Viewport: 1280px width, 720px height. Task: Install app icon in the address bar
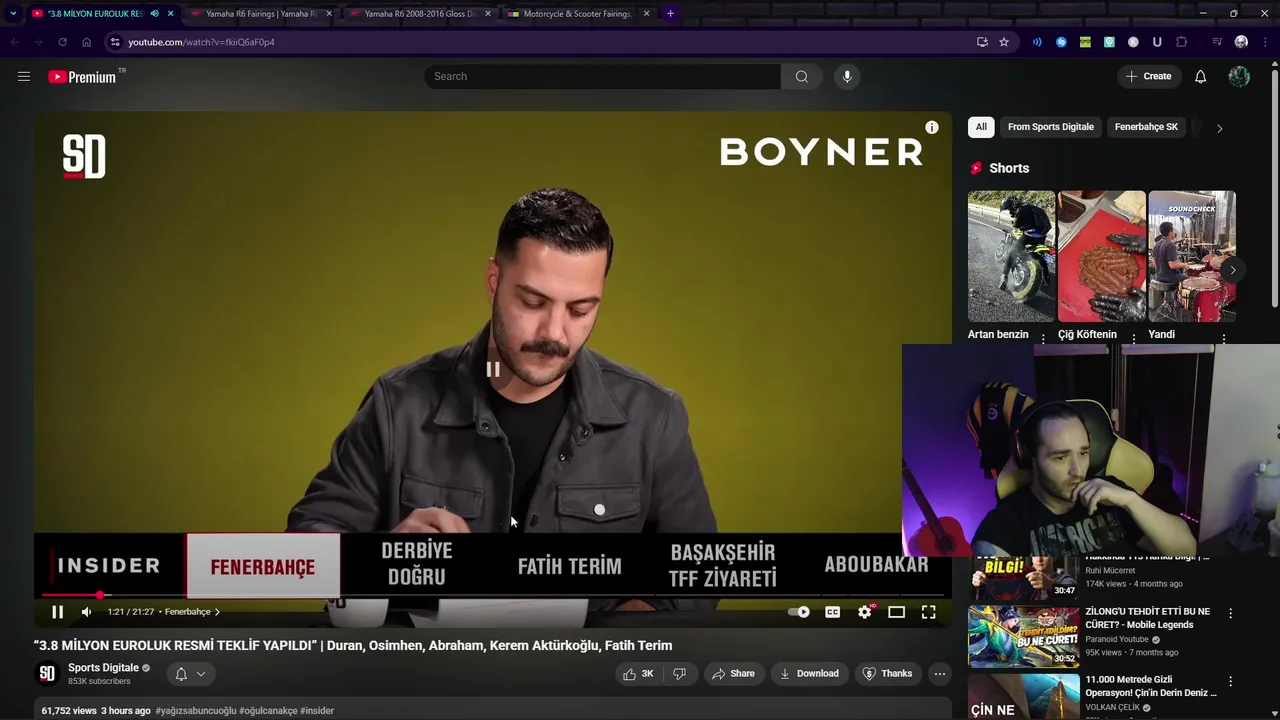[982, 42]
